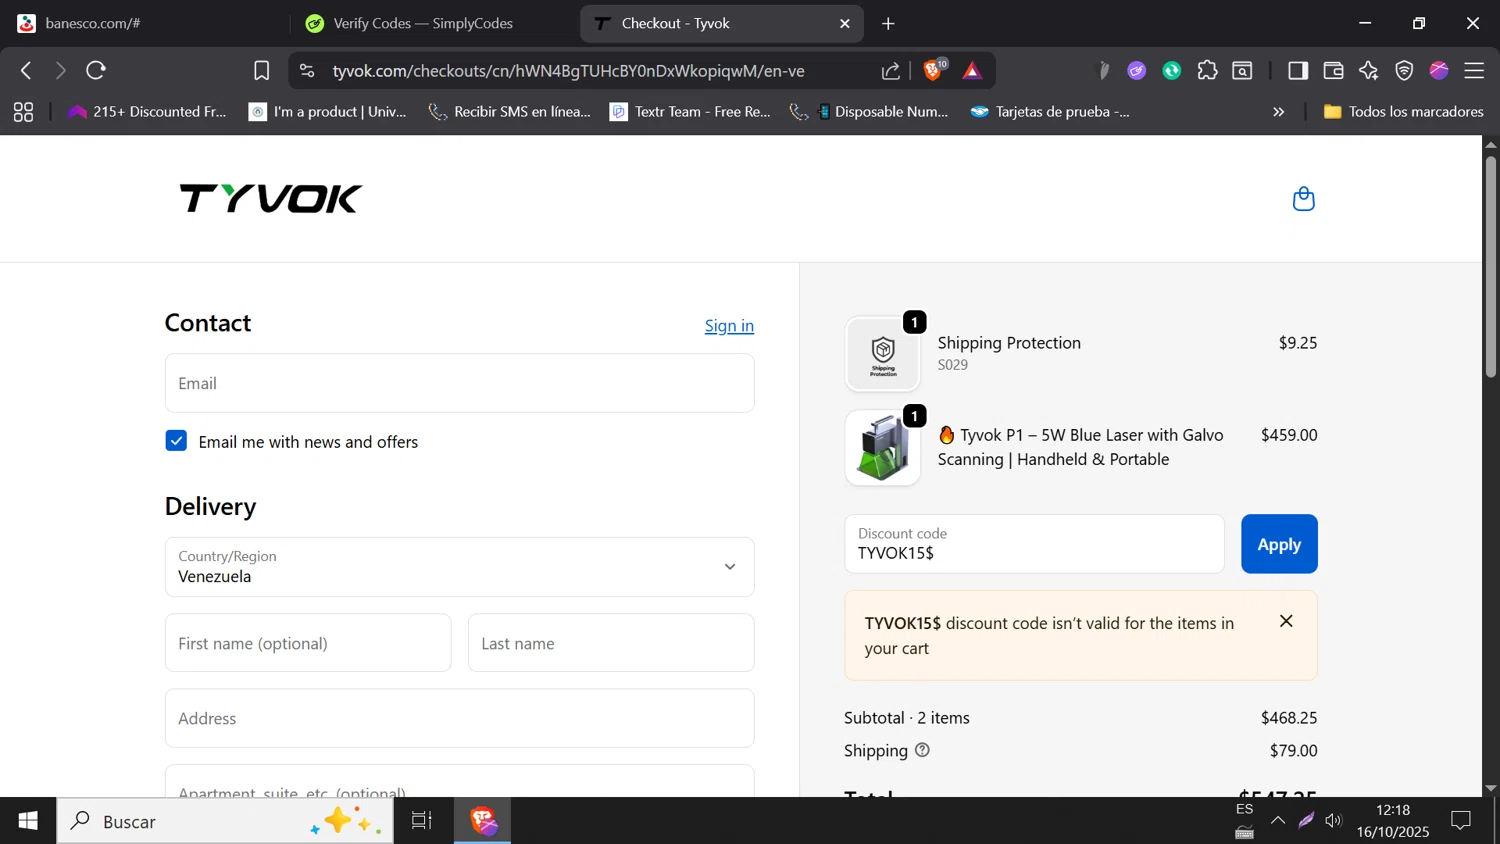
Task: Open Brave Wallet icon
Action: (x=1333, y=70)
